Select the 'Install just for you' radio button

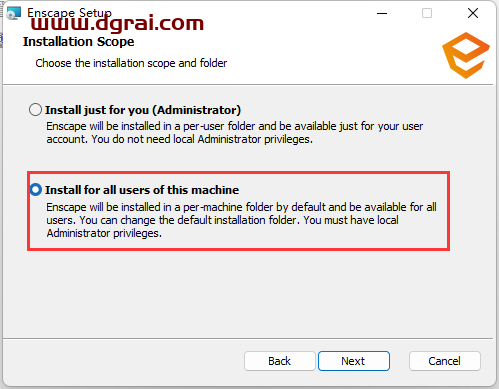point(35,110)
